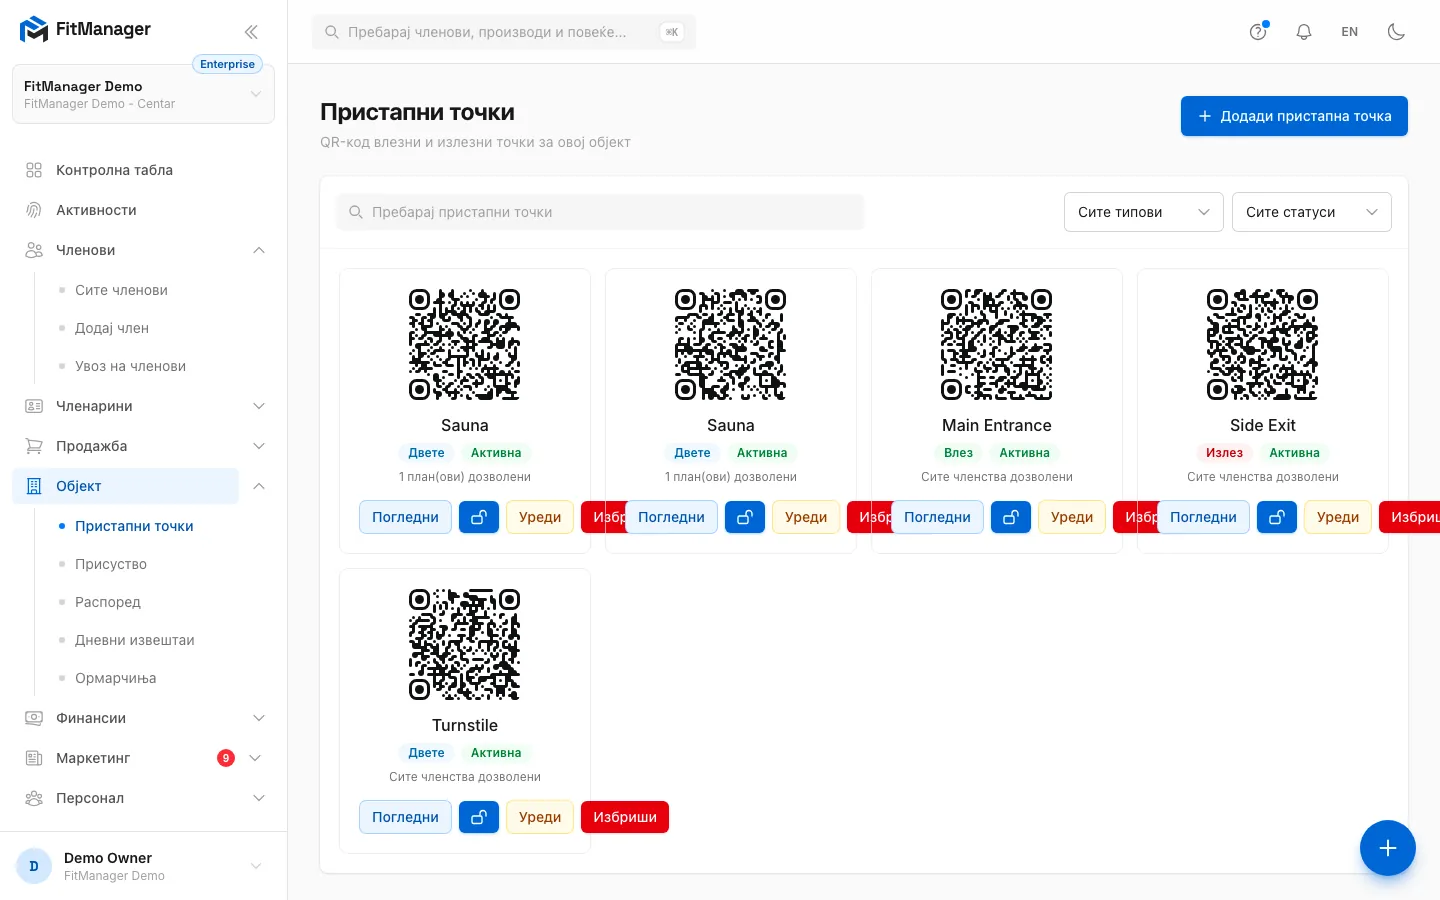Click the Main Entrance QR code thumbnail
Viewport: 1440px width, 900px height.
tap(997, 345)
